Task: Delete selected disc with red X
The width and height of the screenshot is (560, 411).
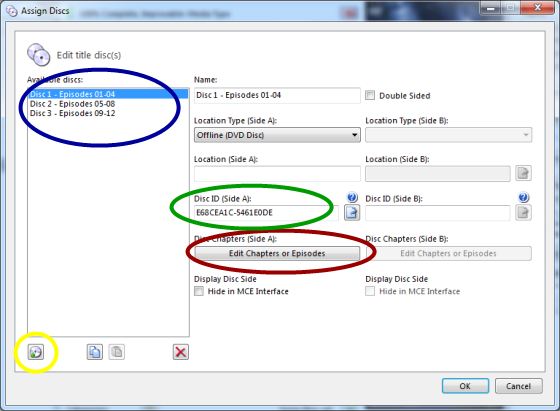Action: (181, 352)
